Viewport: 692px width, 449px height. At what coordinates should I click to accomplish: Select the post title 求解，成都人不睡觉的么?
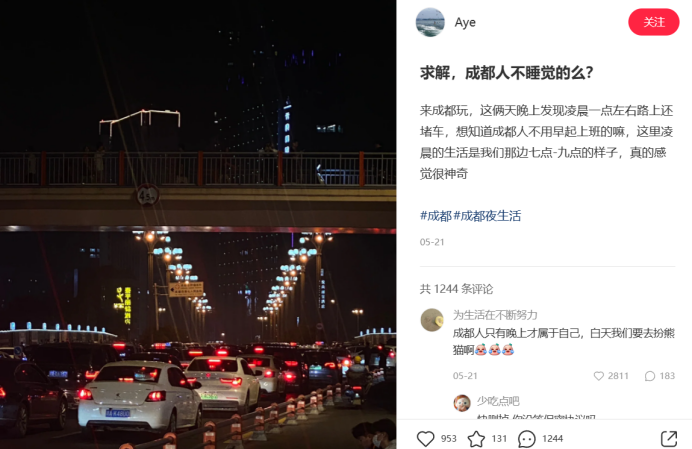click(507, 73)
